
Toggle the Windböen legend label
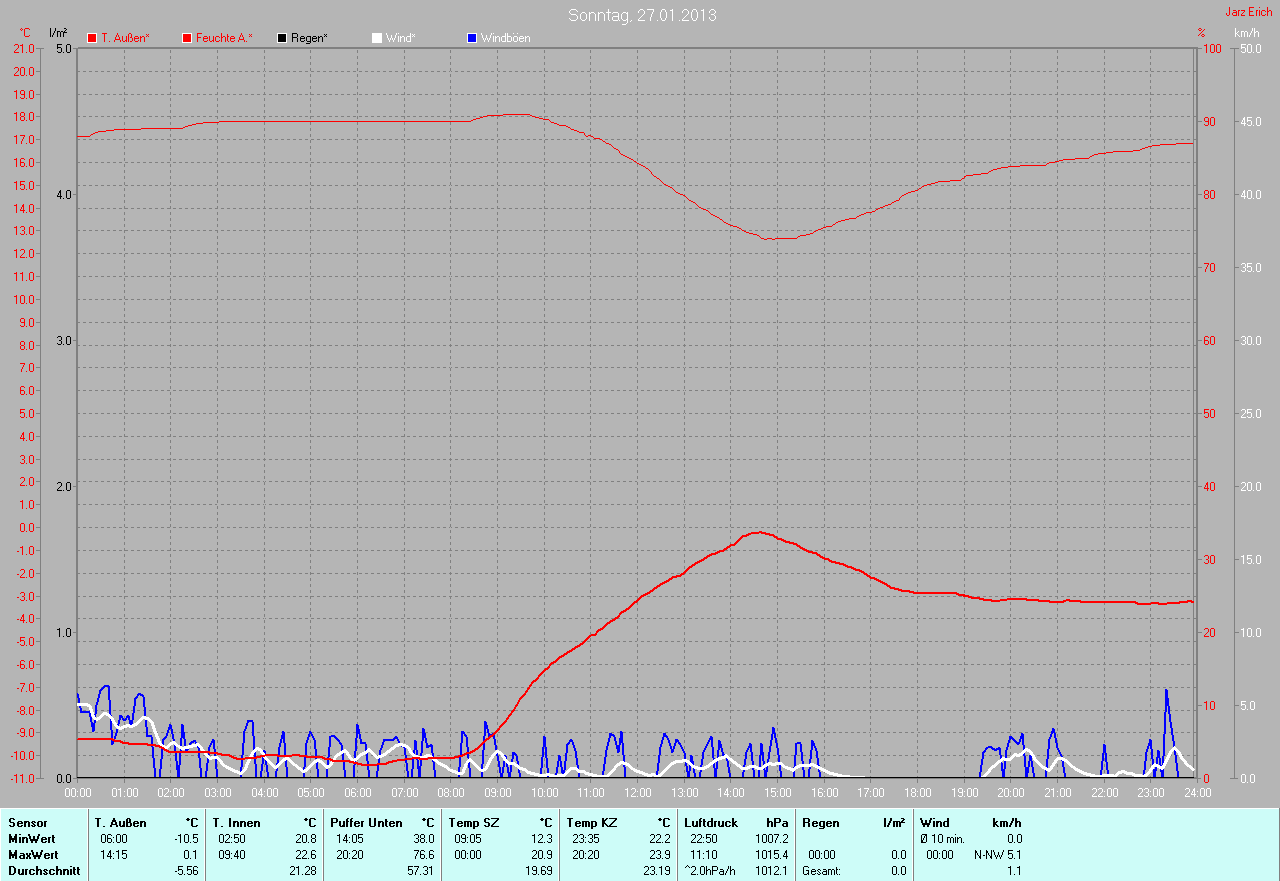505,38
